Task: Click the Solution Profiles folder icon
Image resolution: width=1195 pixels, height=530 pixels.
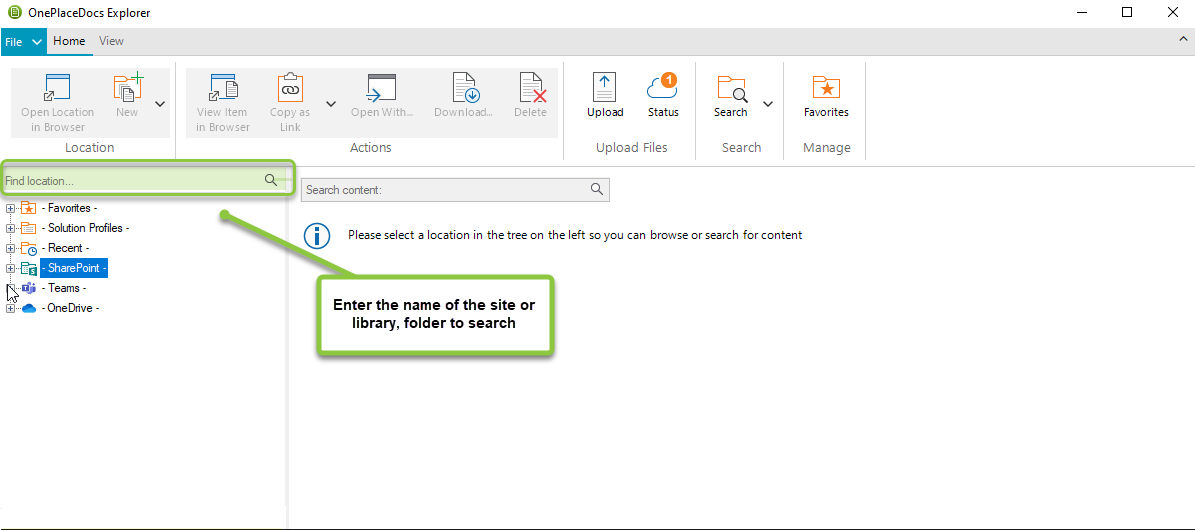Action: 29,228
